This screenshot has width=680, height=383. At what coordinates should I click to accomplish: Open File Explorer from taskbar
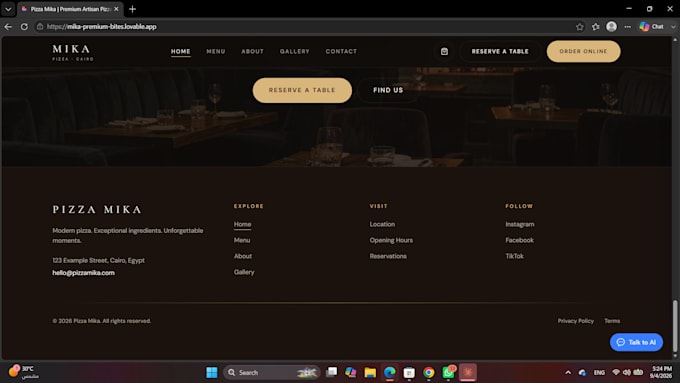(370, 372)
